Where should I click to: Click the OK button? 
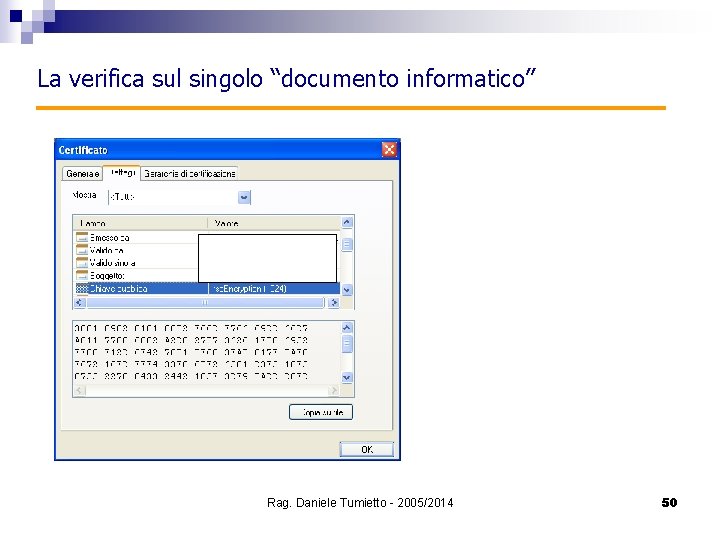[x=367, y=450]
